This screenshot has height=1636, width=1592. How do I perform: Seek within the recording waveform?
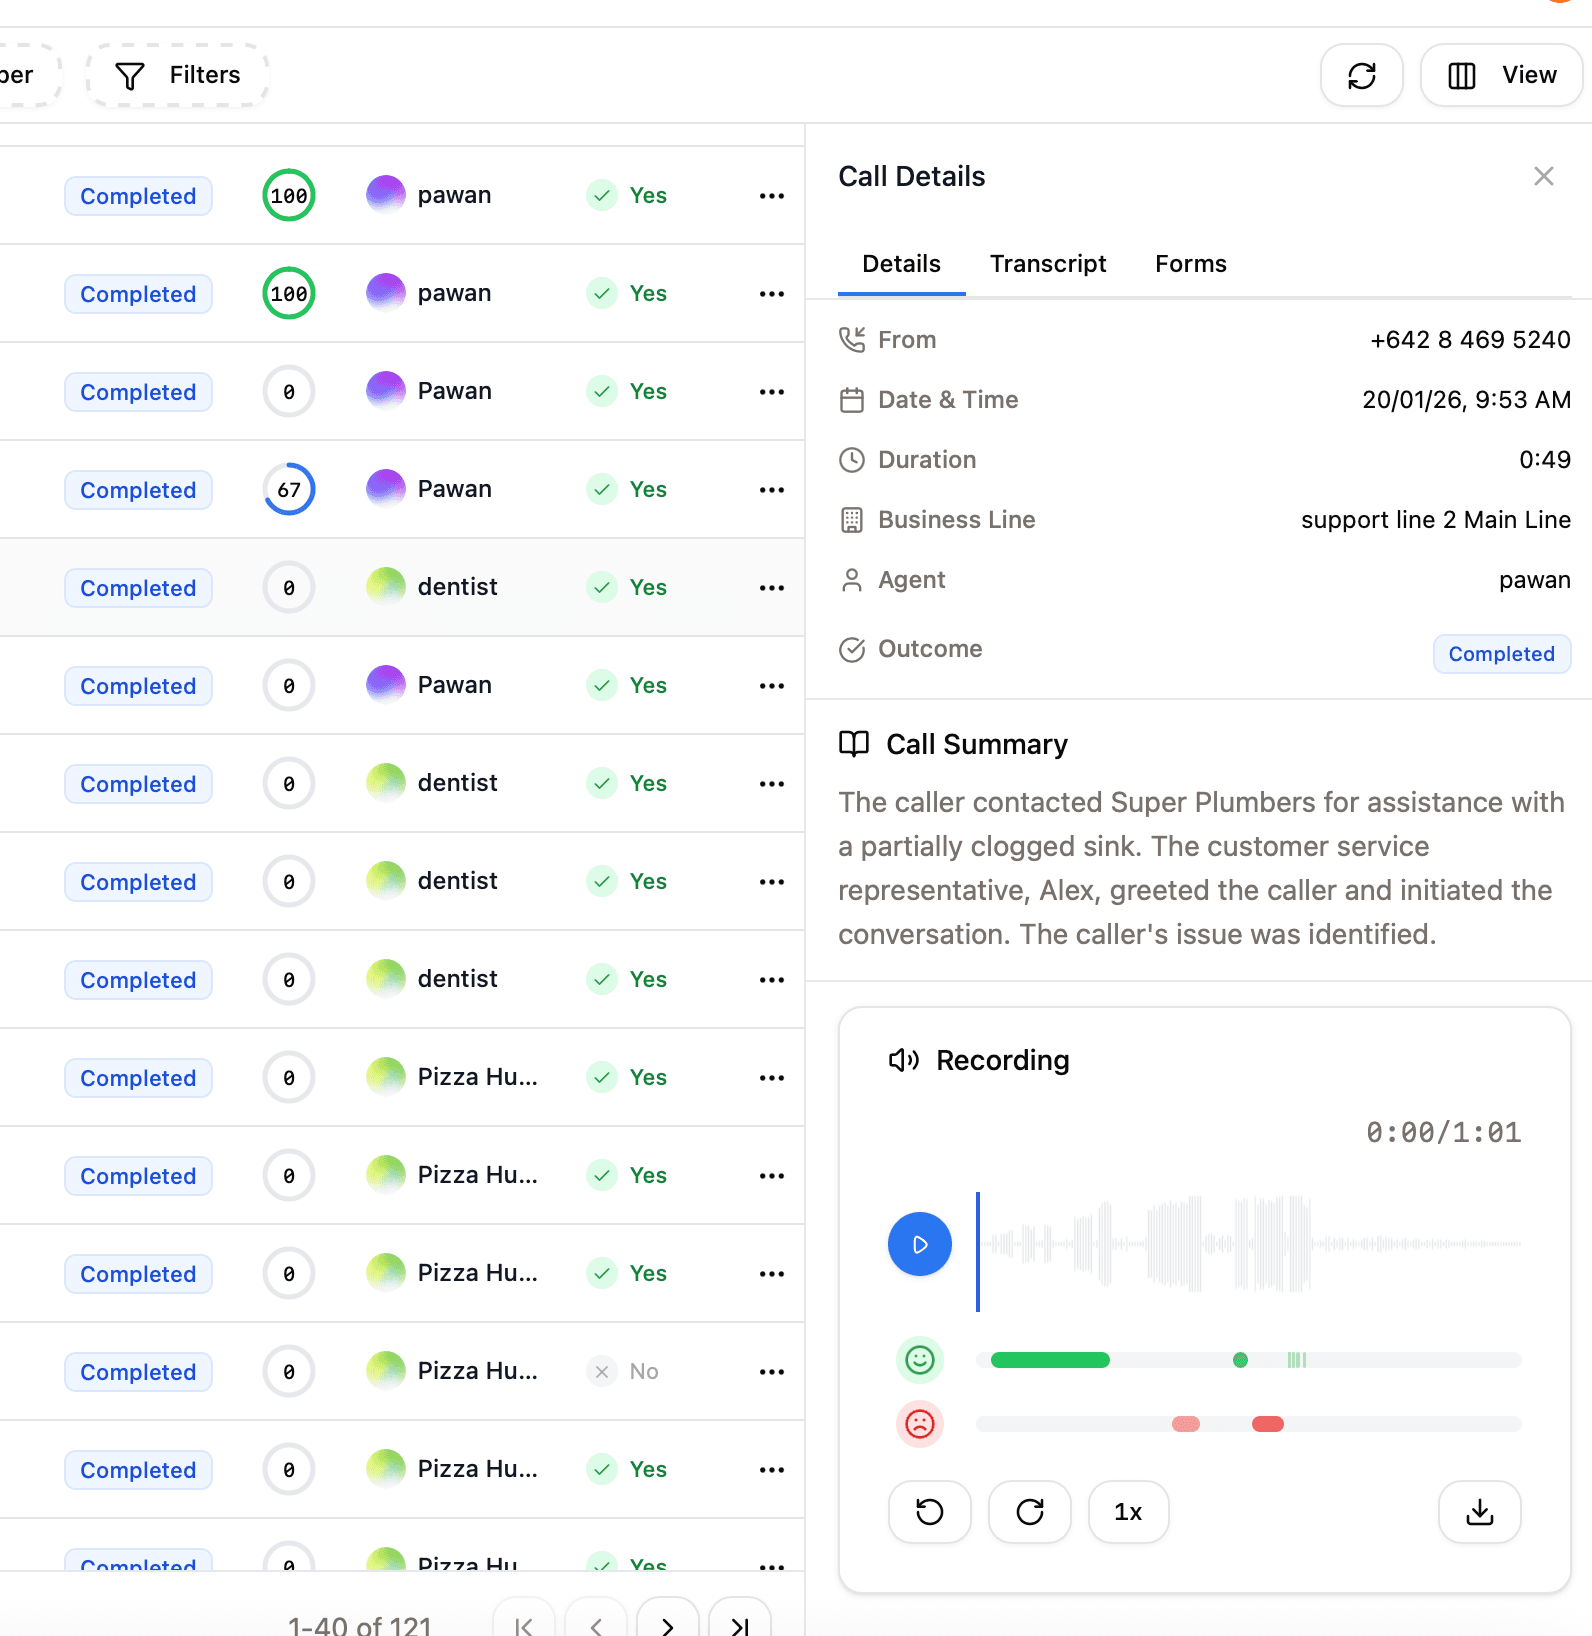pos(1250,1244)
